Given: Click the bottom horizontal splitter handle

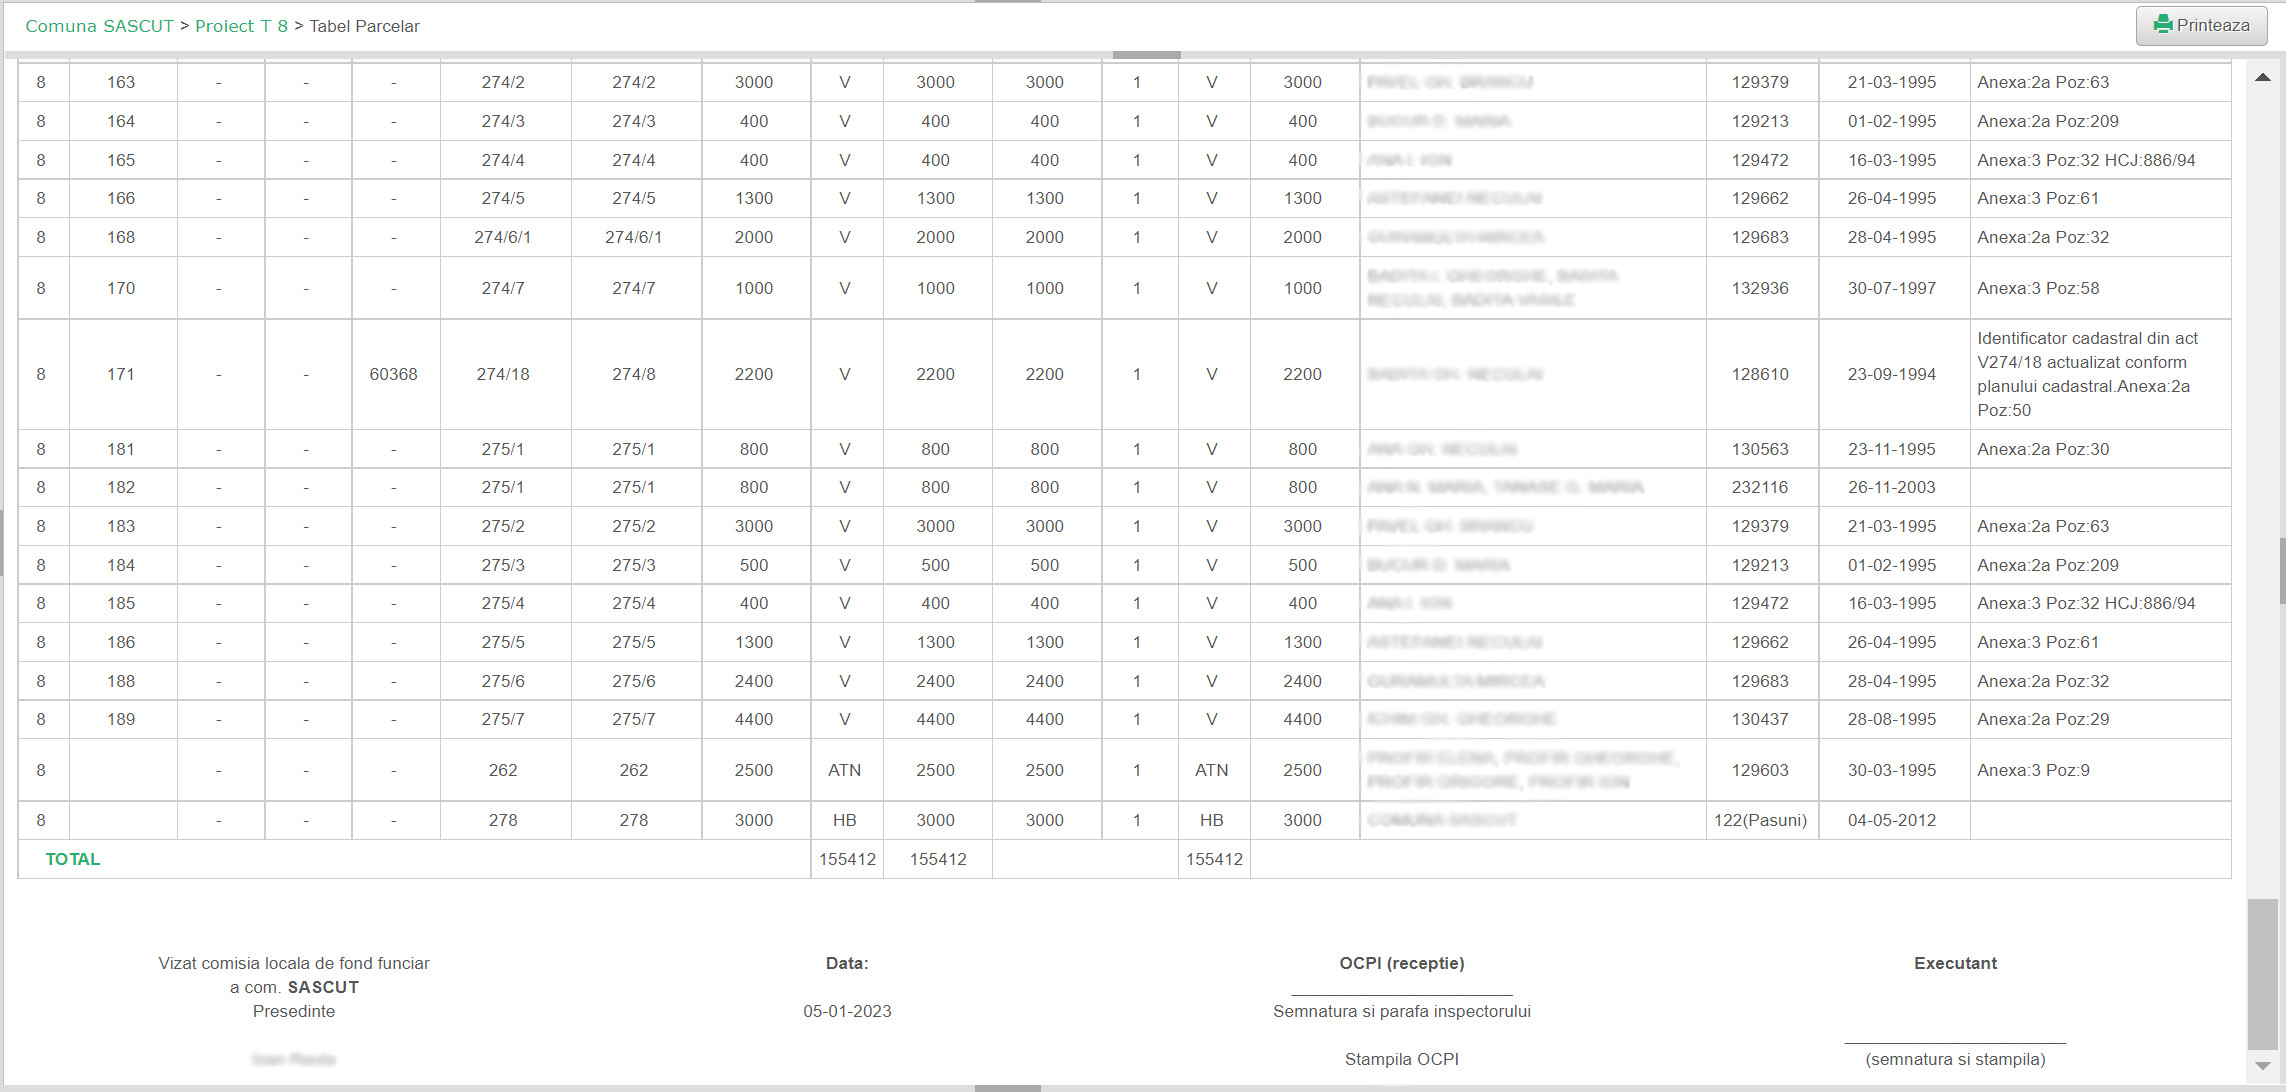Looking at the screenshot, I should pos(1007,1088).
